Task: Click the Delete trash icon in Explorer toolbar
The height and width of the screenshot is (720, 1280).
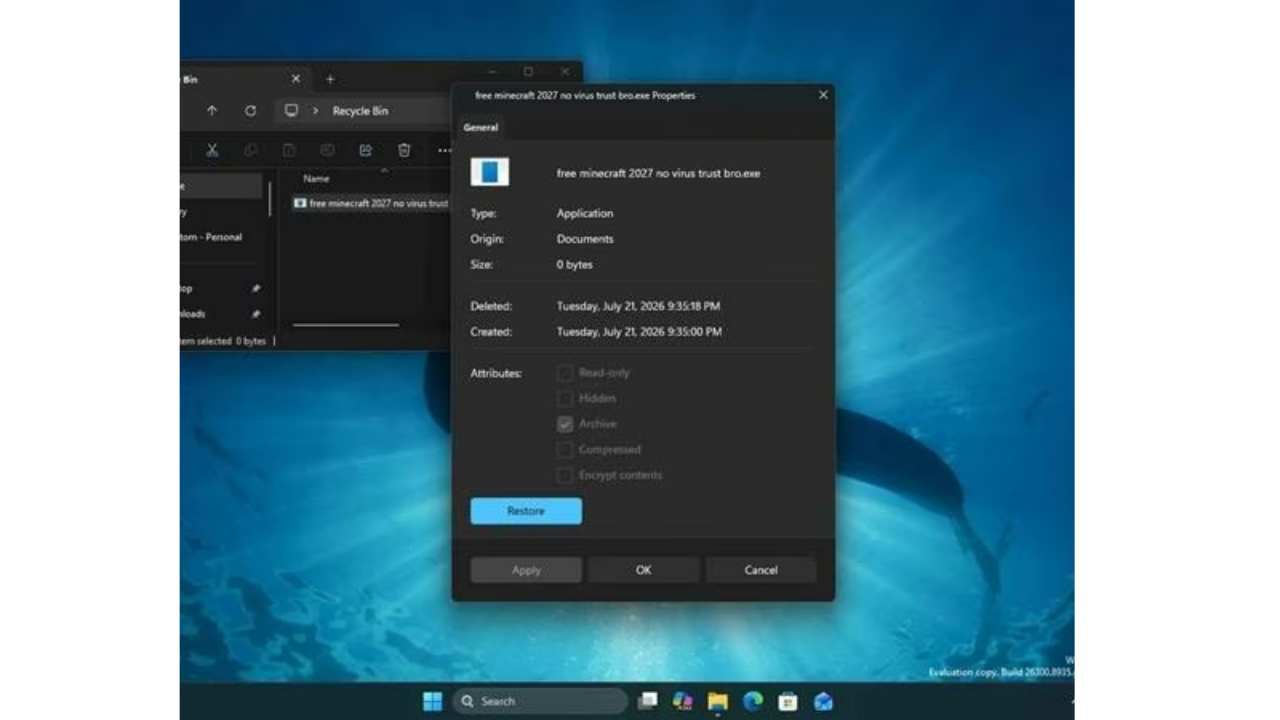Action: pyautogui.click(x=404, y=150)
